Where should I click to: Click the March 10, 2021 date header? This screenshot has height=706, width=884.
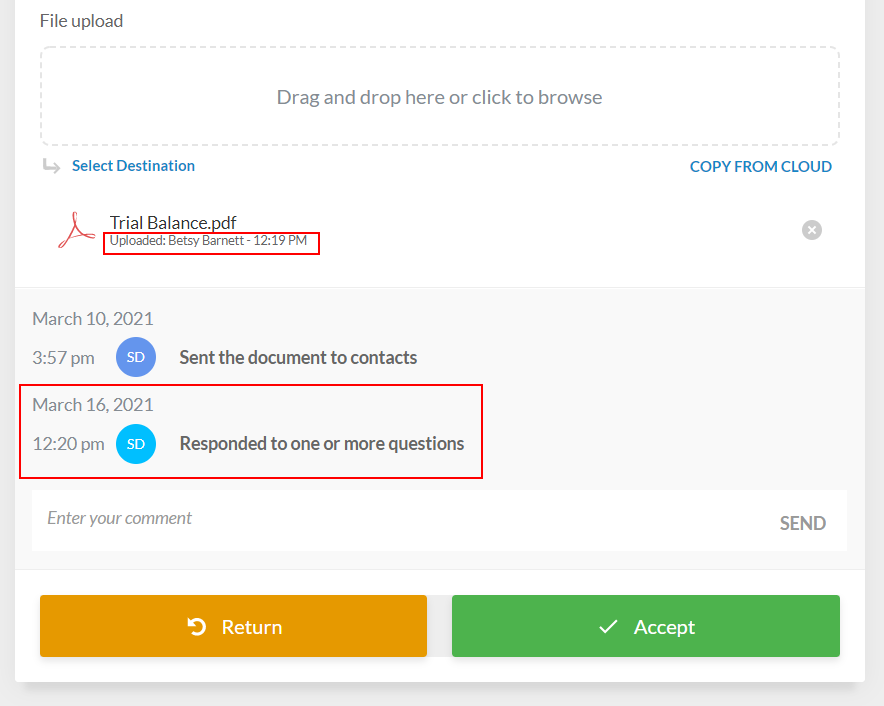tap(93, 319)
